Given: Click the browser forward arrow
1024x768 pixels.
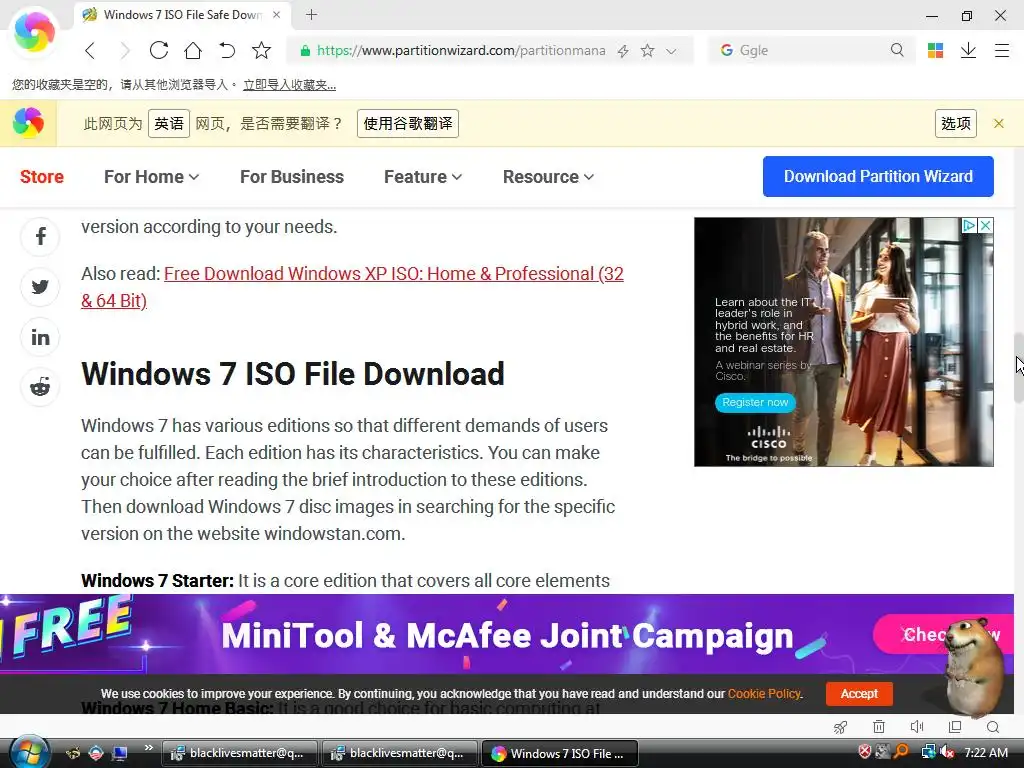Looking at the screenshot, I should point(125,50).
